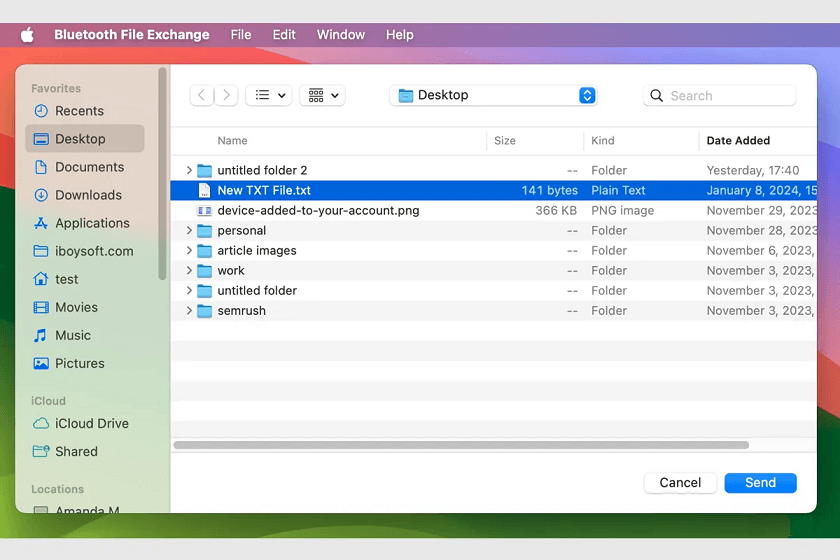The height and width of the screenshot is (560, 840).
Task: Click the Send button
Action: [x=760, y=483]
